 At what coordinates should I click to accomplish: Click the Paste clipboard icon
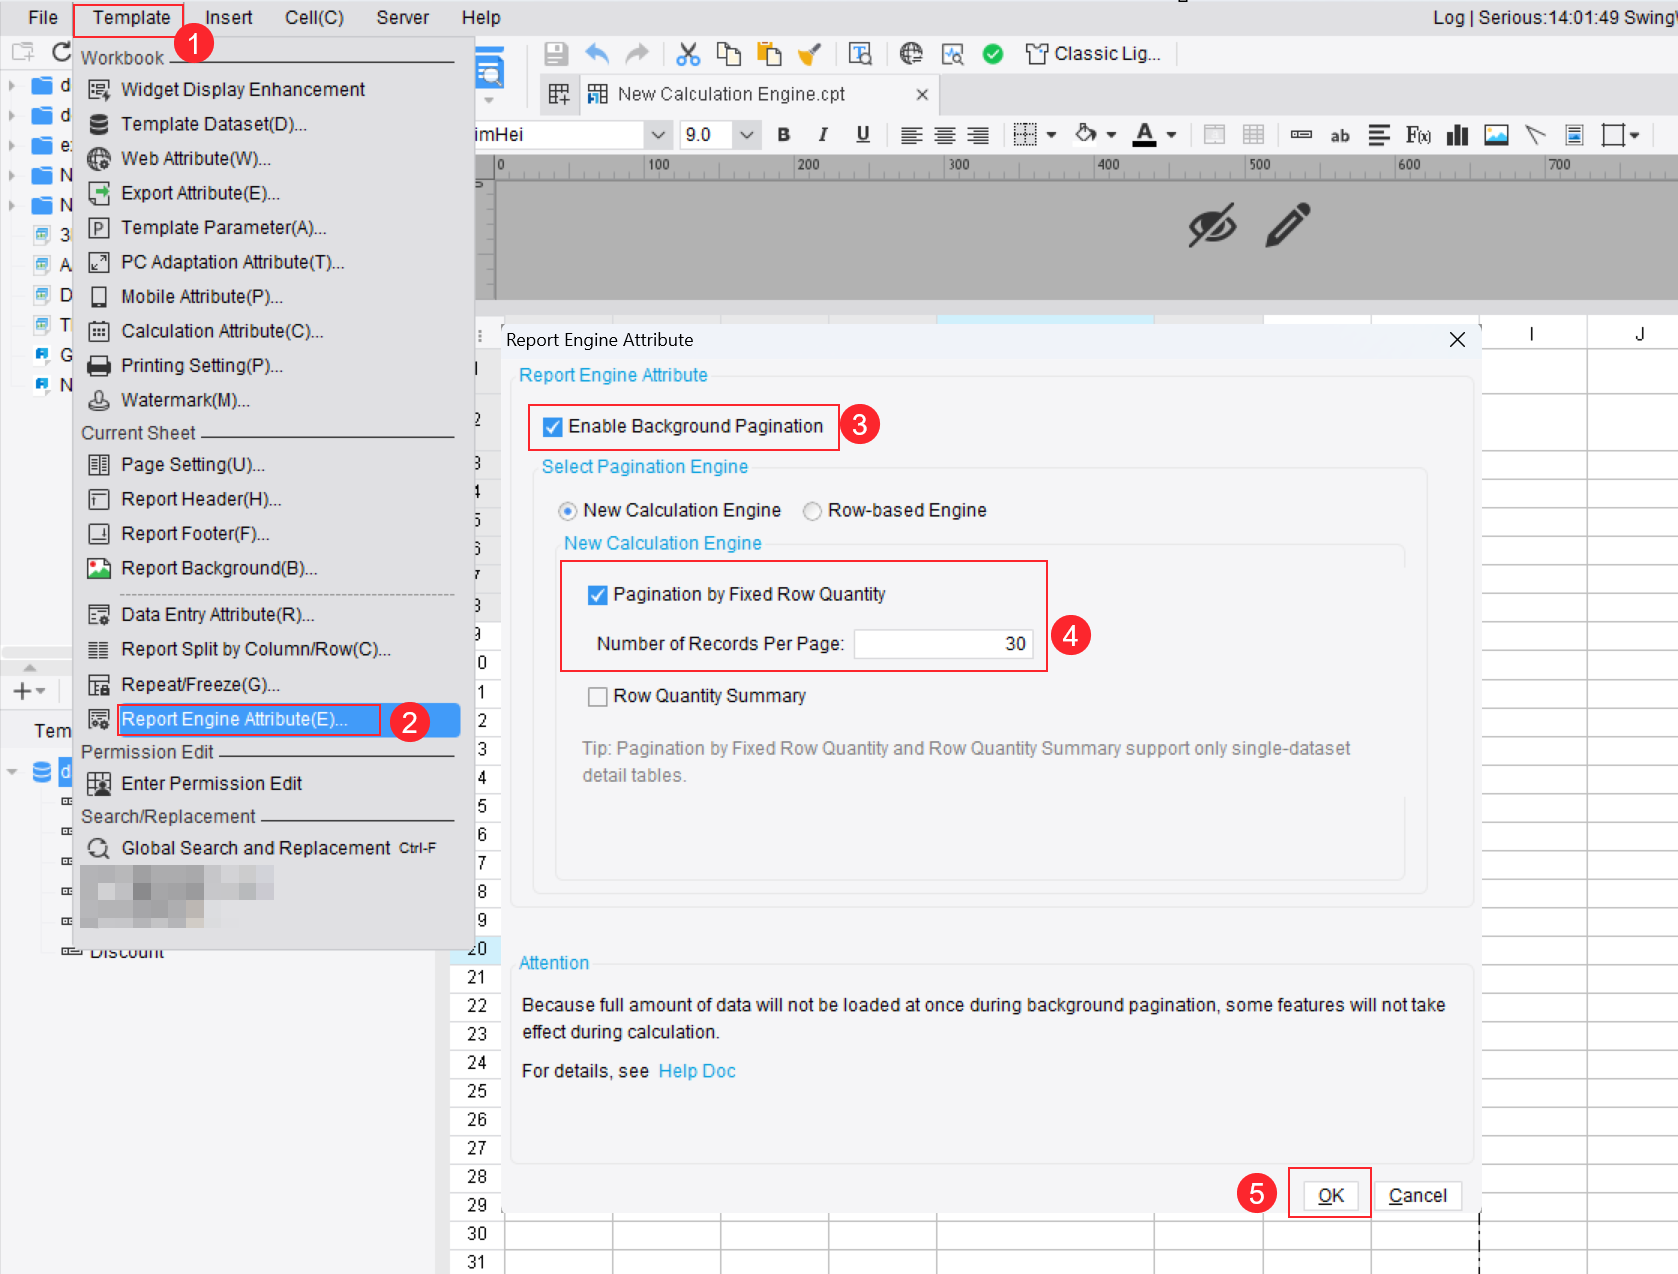pyautogui.click(x=769, y=54)
